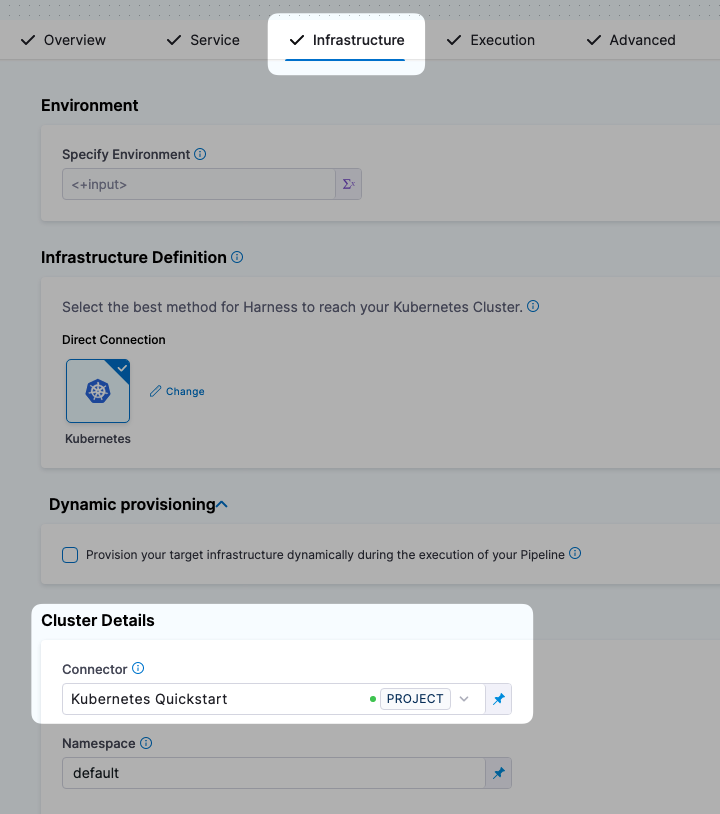The height and width of the screenshot is (814, 720).
Task: Select the Kubernetes direct connection tile
Action: 98,391
